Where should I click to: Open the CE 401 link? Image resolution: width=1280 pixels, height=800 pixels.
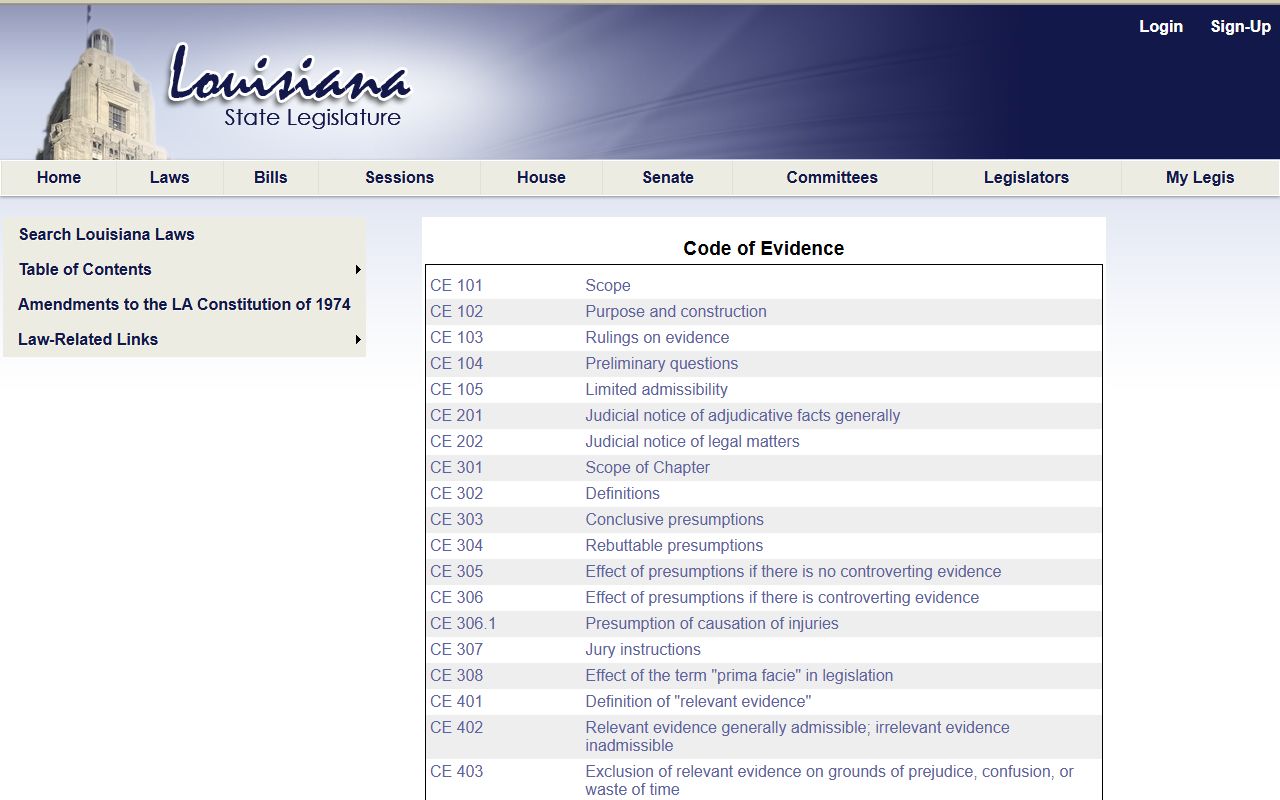point(456,702)
